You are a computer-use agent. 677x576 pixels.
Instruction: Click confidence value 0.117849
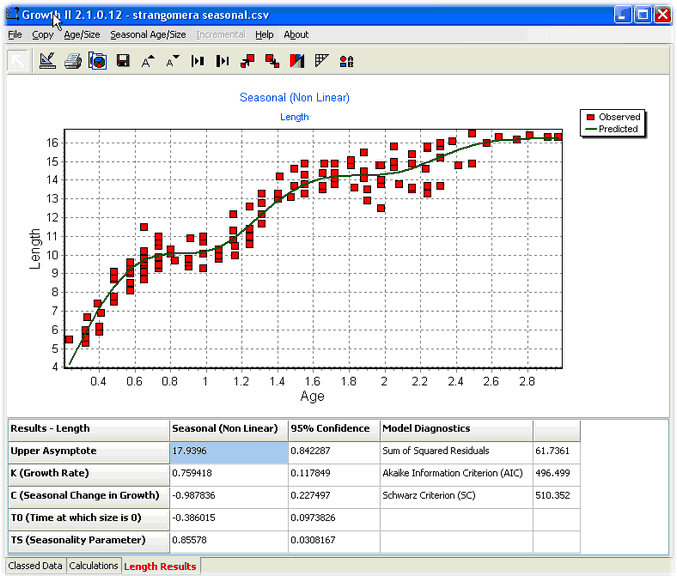click(x=334, y=473)
